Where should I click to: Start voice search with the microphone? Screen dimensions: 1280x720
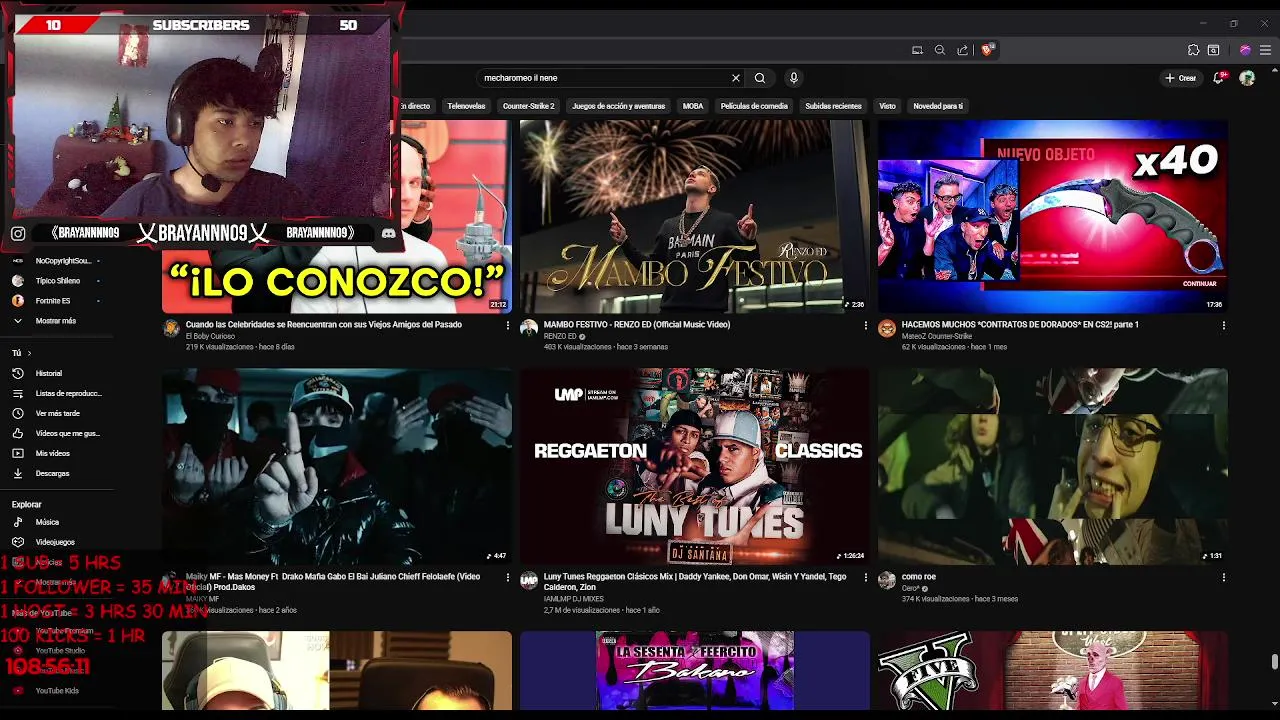(793, 78)
